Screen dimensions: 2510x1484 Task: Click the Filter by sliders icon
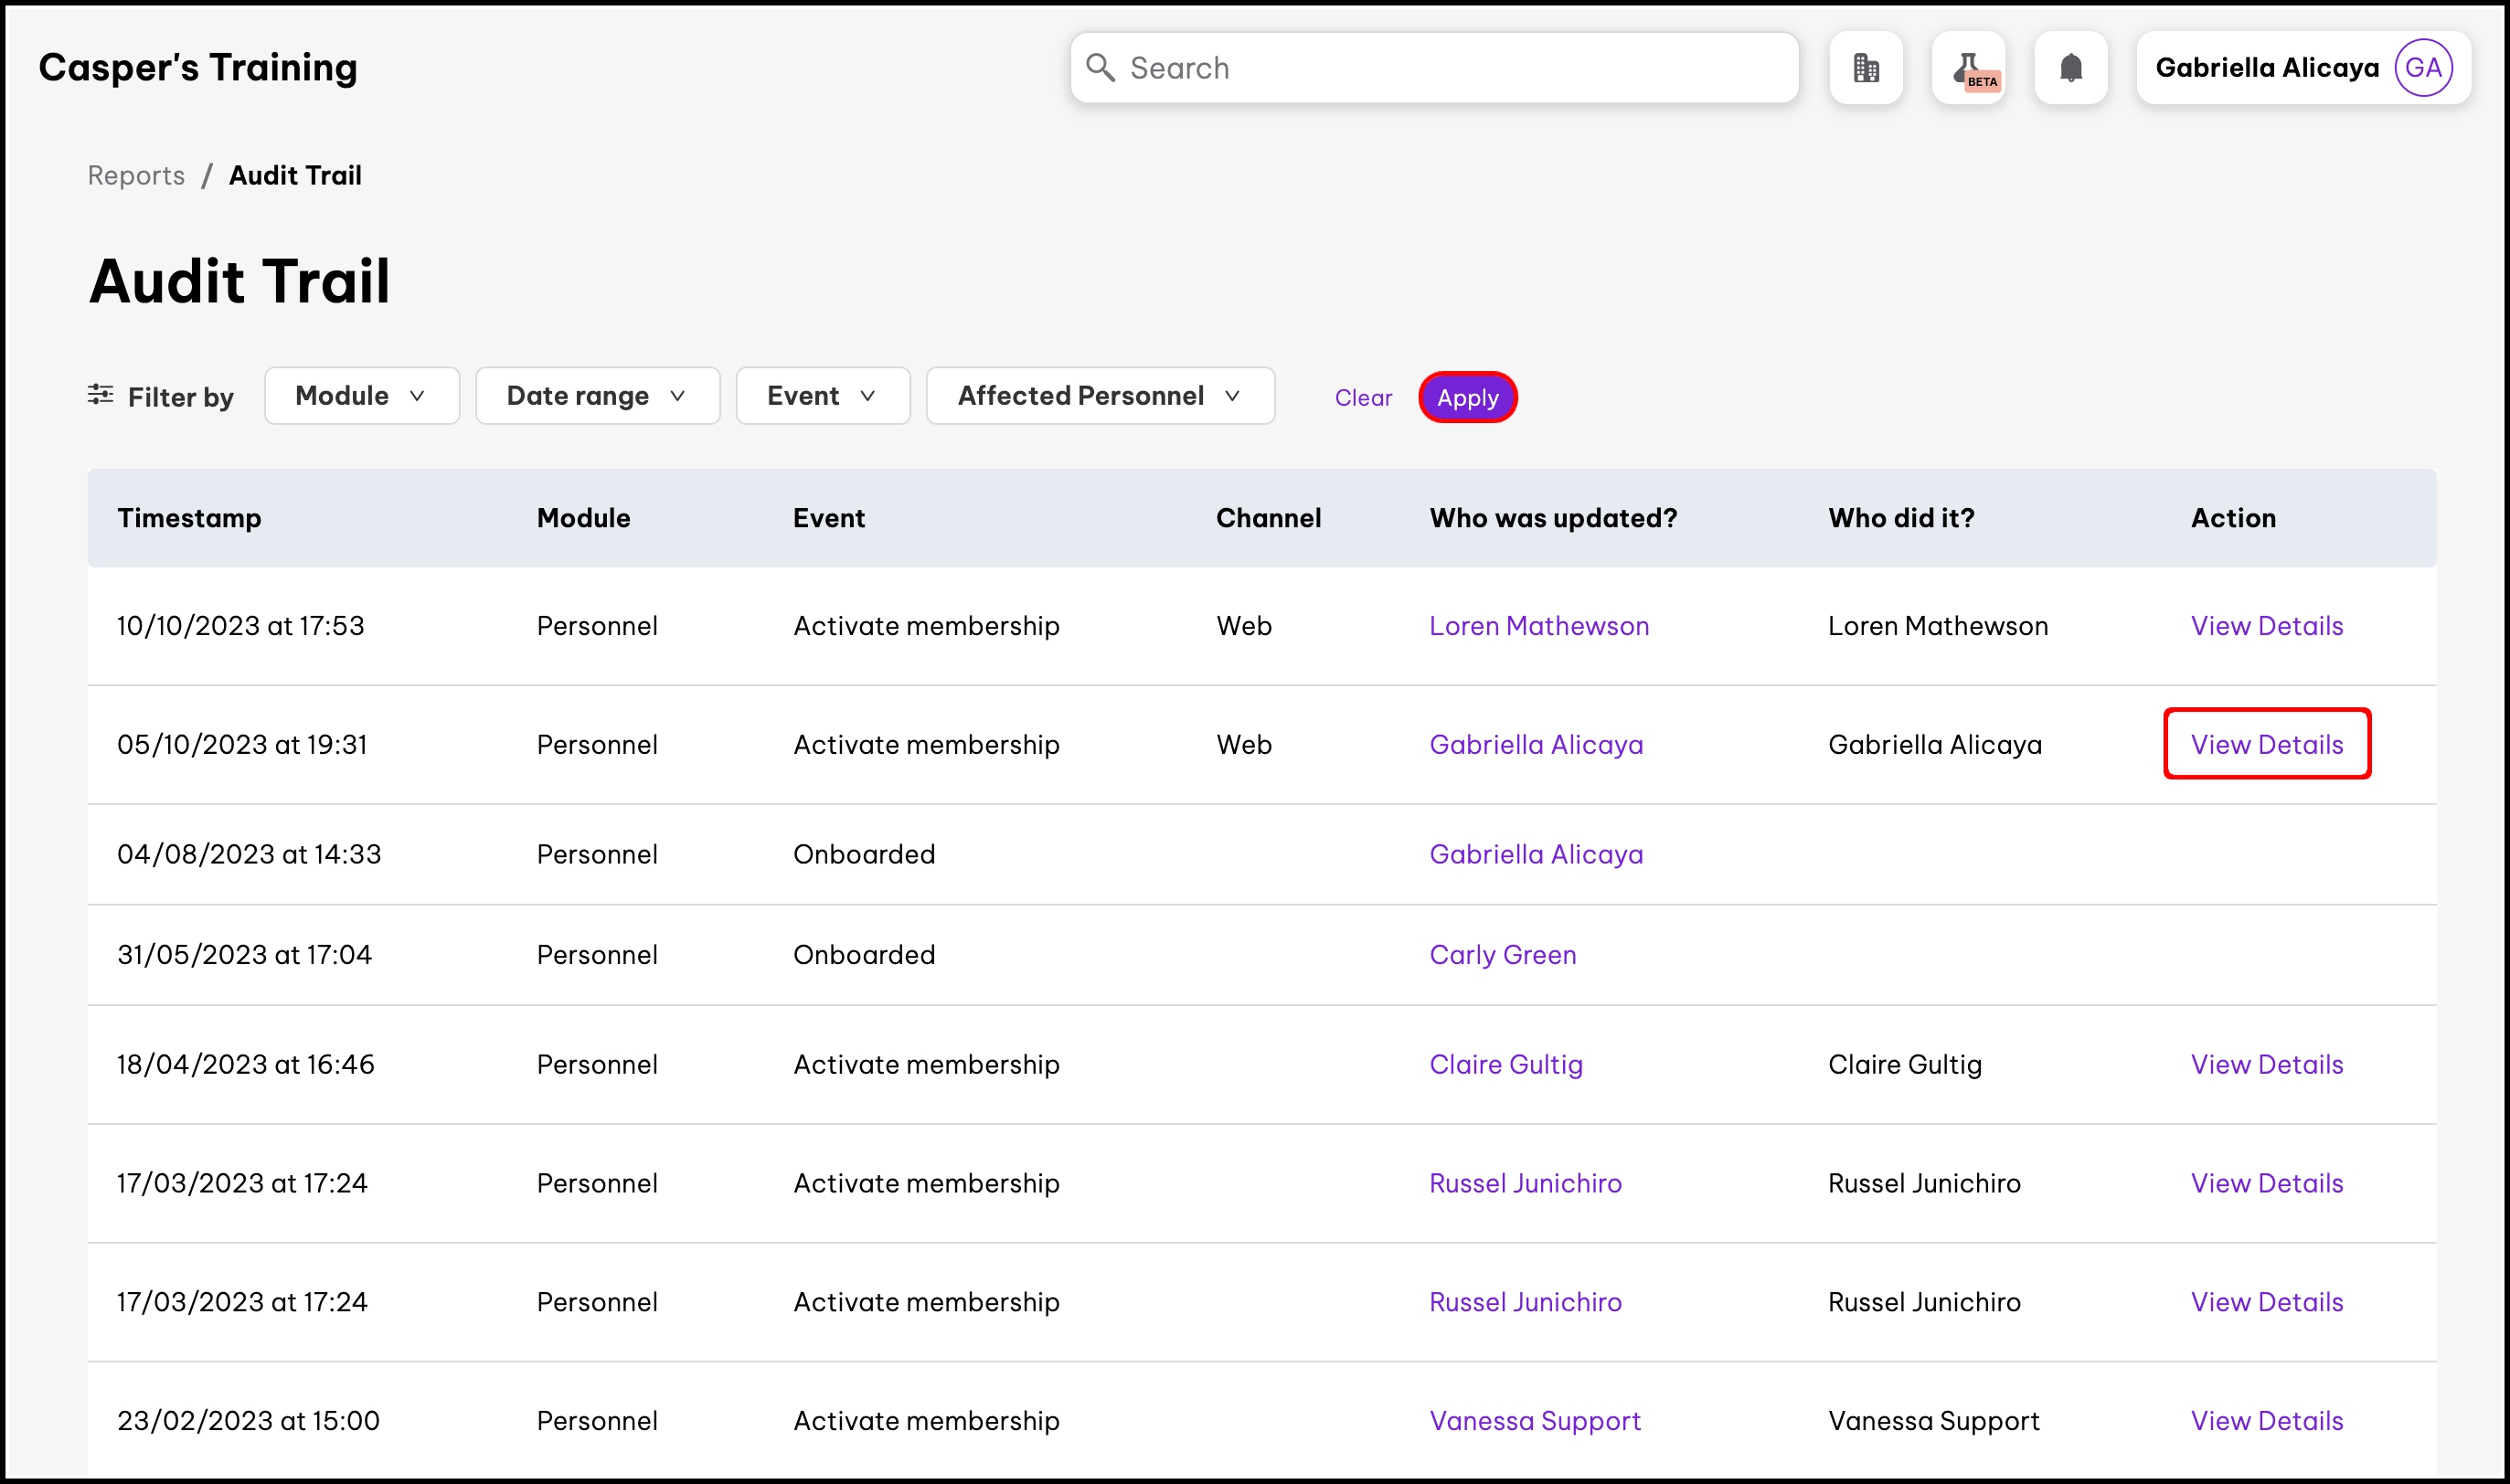pos(100,395)
